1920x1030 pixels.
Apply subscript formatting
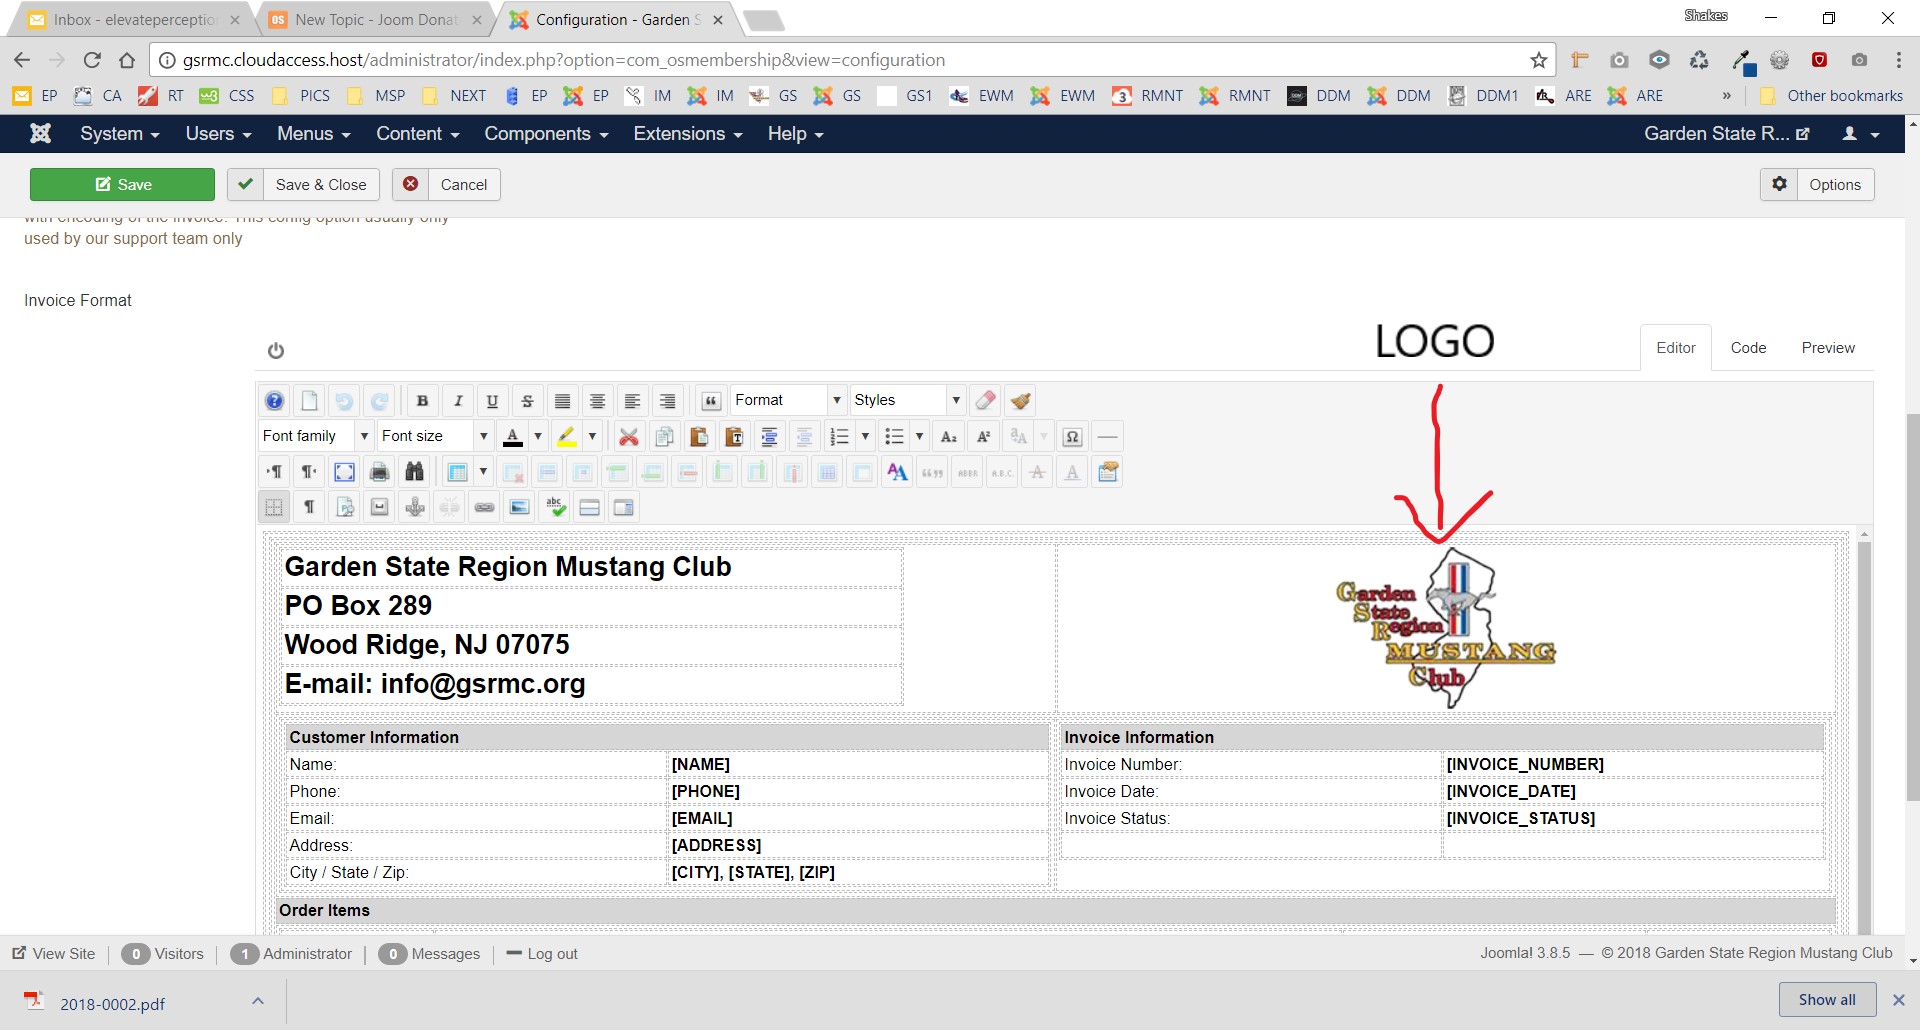point(949,437)
